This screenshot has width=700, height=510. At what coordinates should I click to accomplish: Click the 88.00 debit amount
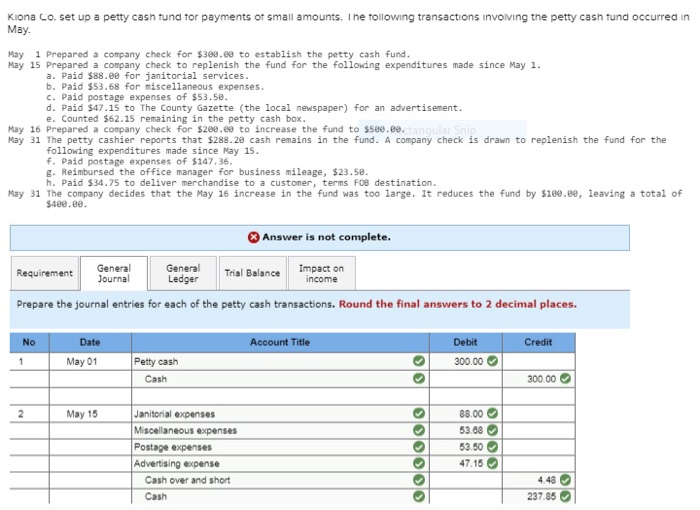tap(471, 414)
